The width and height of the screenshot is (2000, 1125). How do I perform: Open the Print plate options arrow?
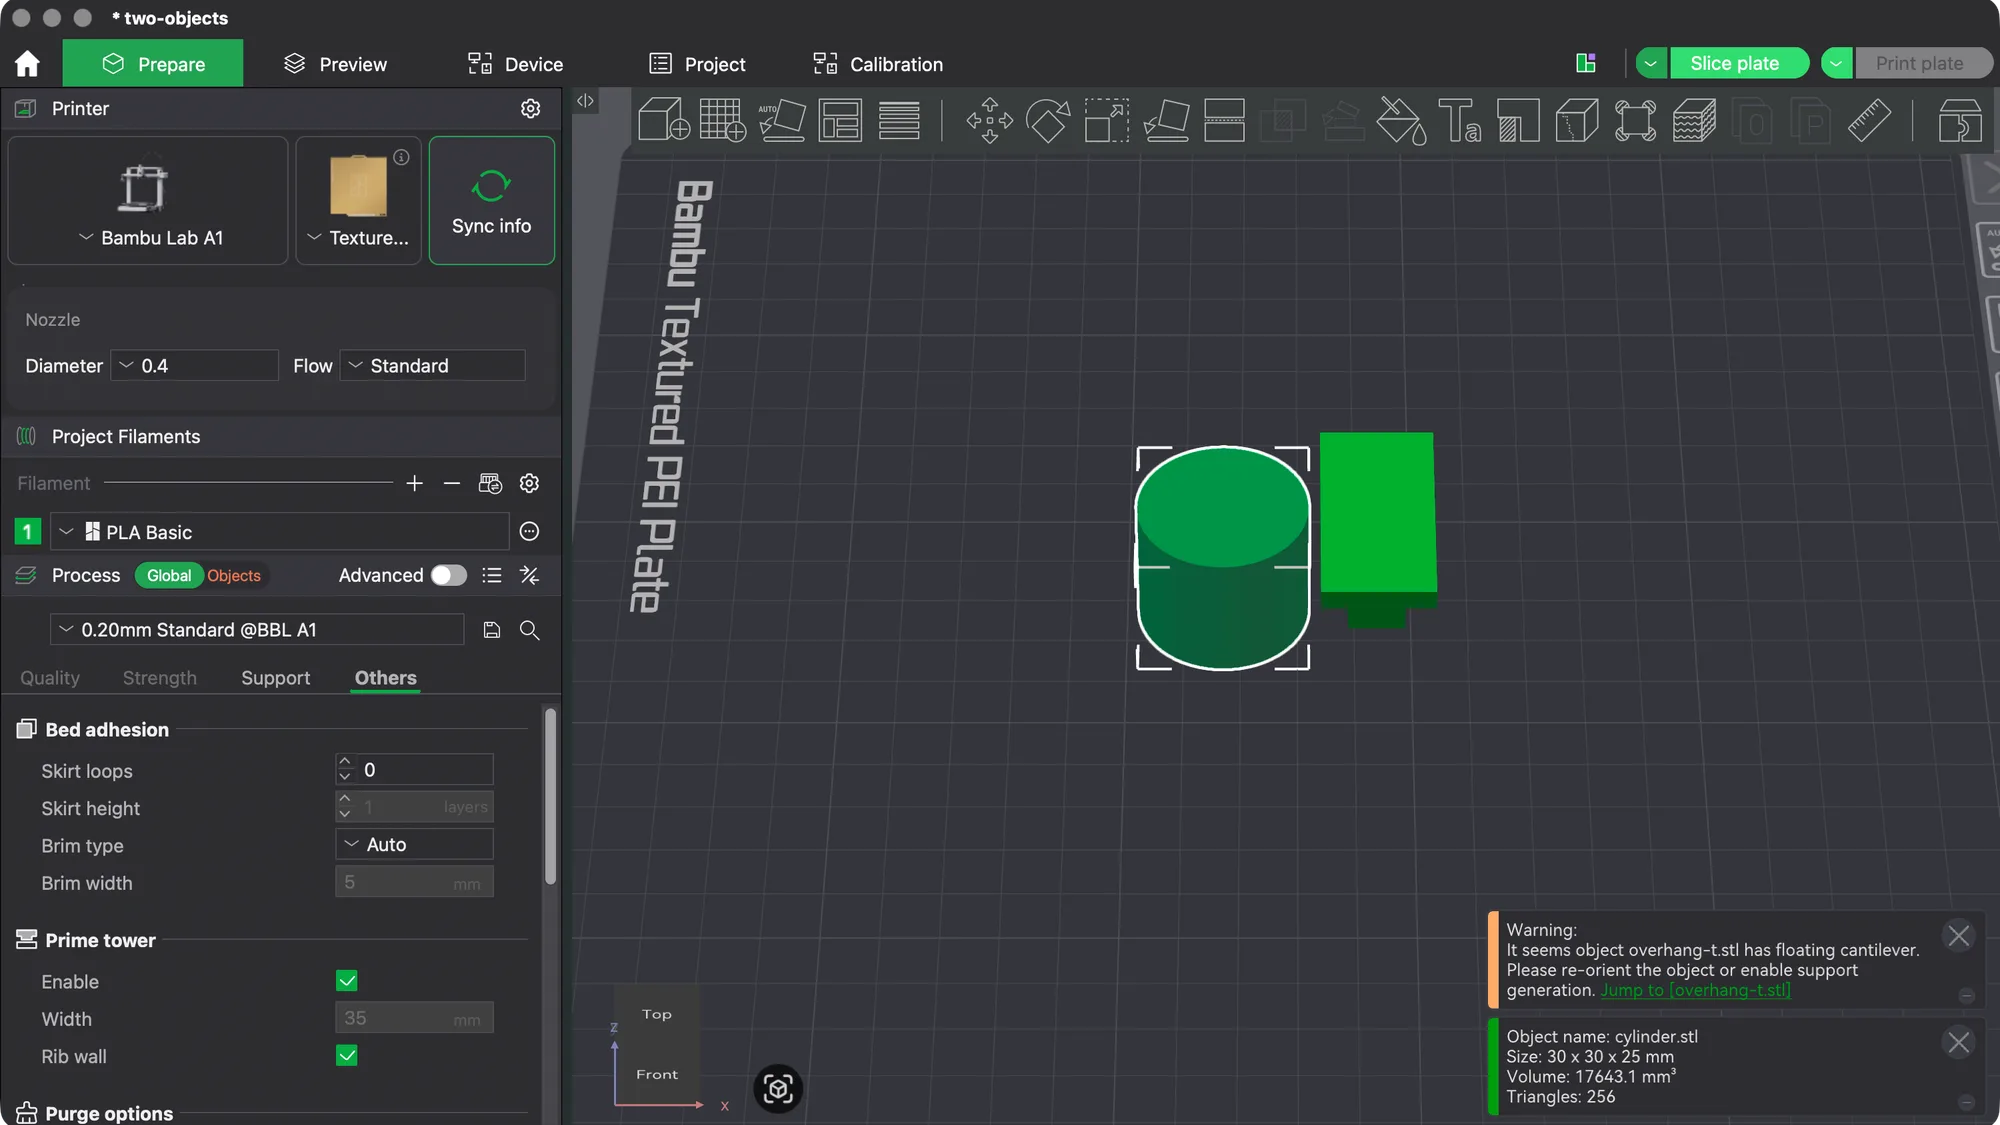pos(1836,63)
